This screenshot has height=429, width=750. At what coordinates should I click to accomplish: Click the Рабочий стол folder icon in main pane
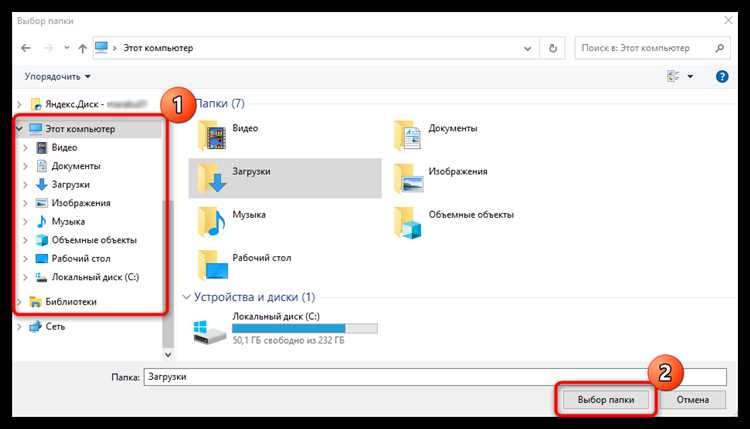pos(213,264)
